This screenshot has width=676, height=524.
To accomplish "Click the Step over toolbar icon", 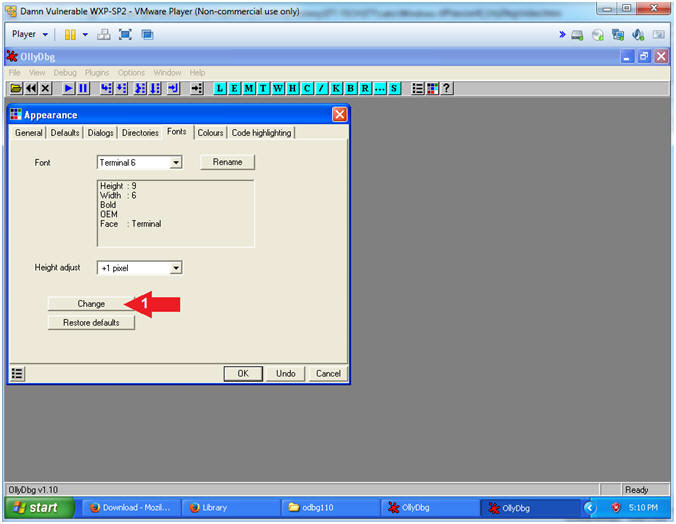I will 122,88.
